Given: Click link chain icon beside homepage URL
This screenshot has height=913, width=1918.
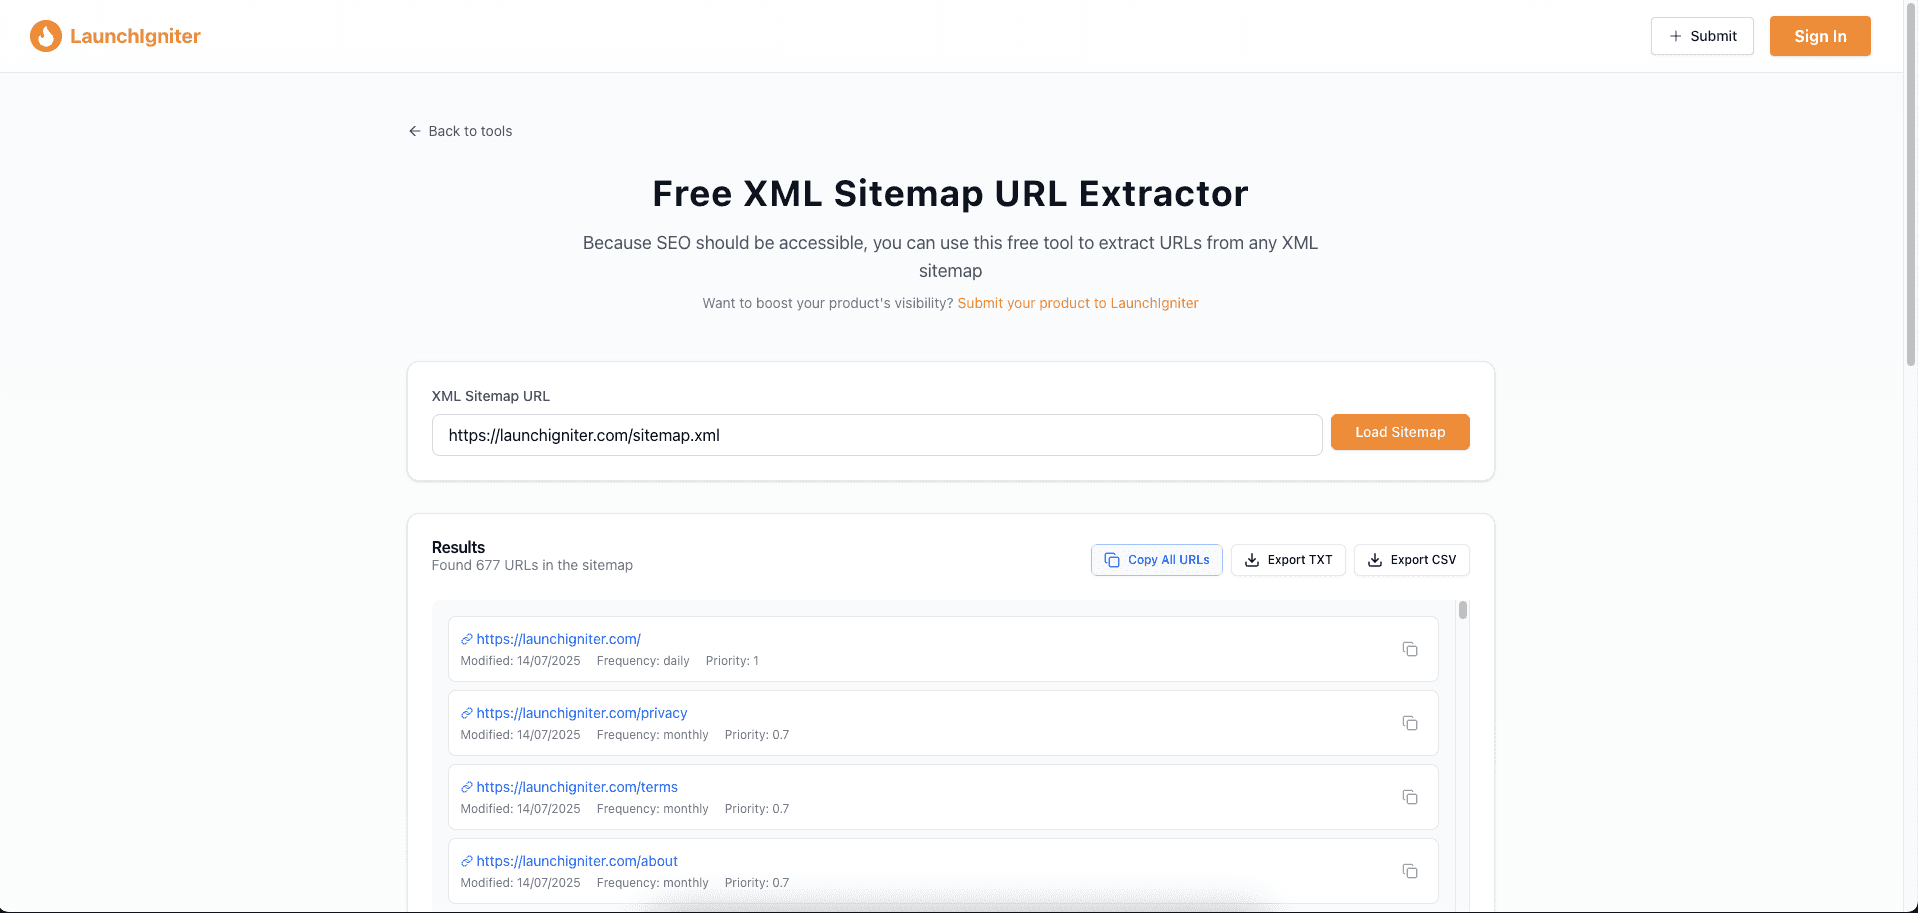Looking at the screenshot, I should click(467, 639).
